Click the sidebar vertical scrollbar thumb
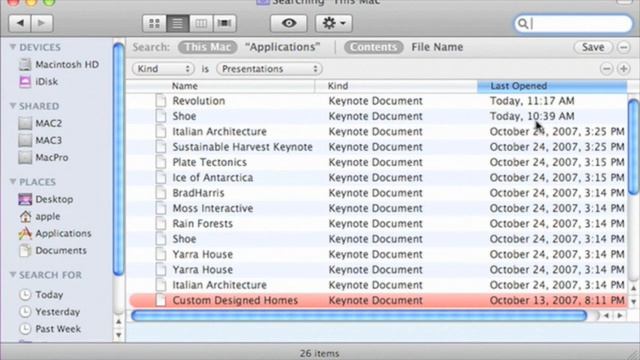The height and width of the screenshot is (360, 640). (x=118, y=159)
